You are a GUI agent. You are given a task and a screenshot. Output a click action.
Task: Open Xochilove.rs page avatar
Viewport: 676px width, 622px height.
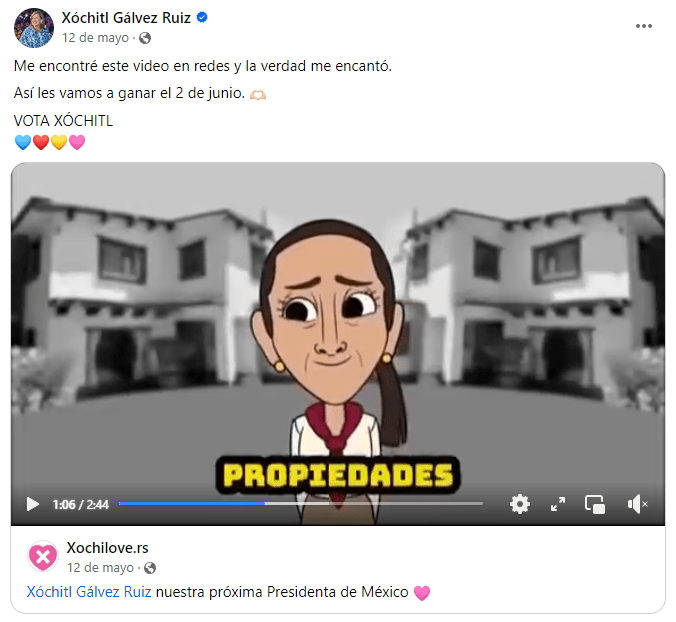[43, 556]
